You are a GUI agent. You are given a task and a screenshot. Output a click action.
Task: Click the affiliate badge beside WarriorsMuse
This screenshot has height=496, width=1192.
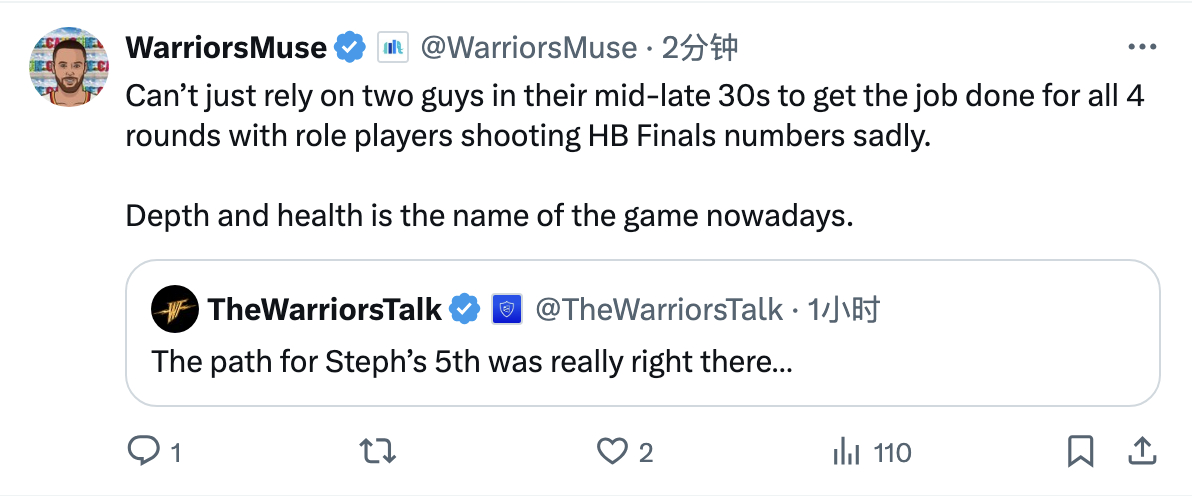(391, 47)
